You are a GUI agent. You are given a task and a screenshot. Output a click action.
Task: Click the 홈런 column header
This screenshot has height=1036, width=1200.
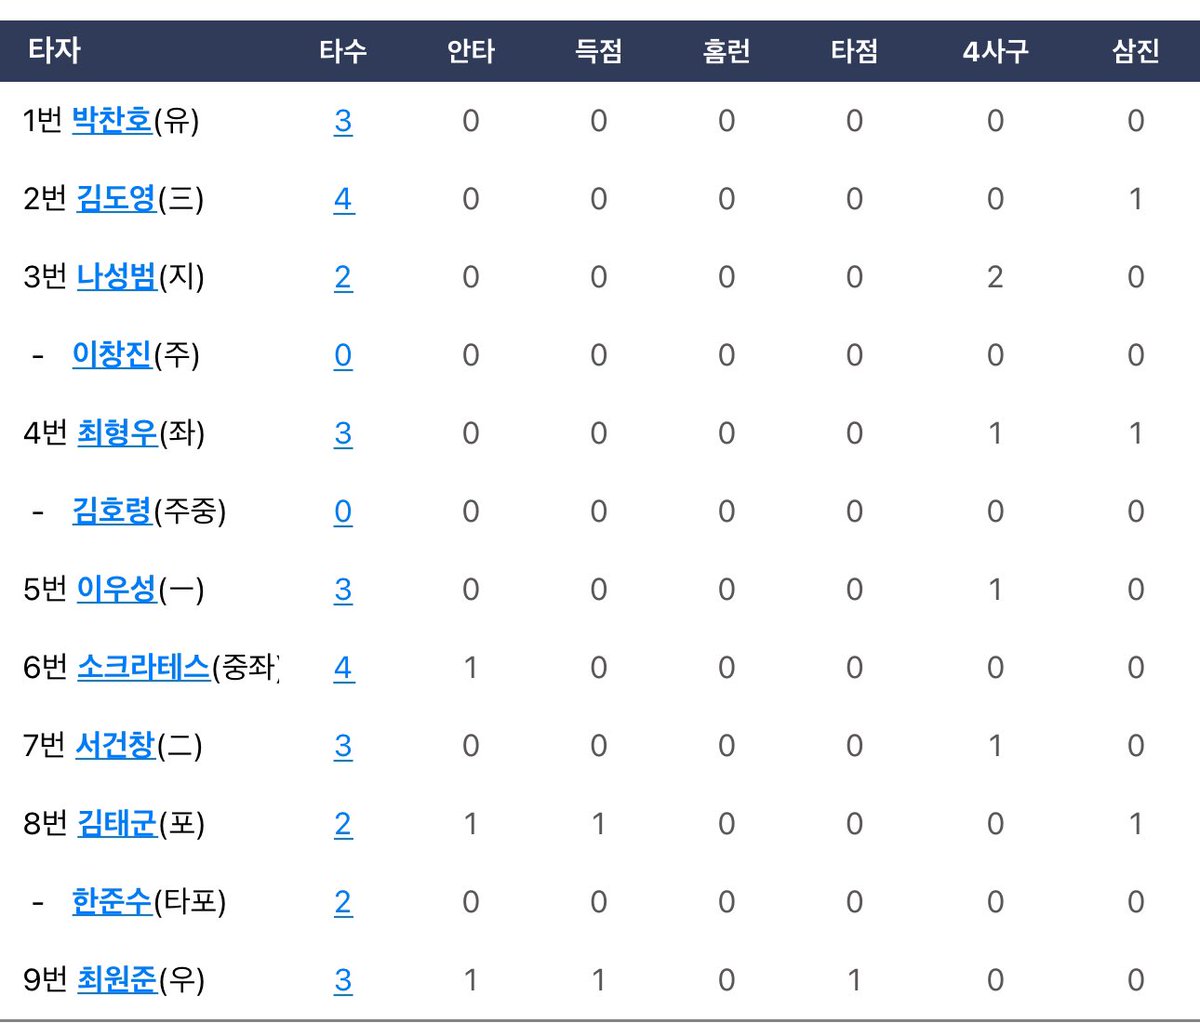pyautogui.click(x=727, y=51)
